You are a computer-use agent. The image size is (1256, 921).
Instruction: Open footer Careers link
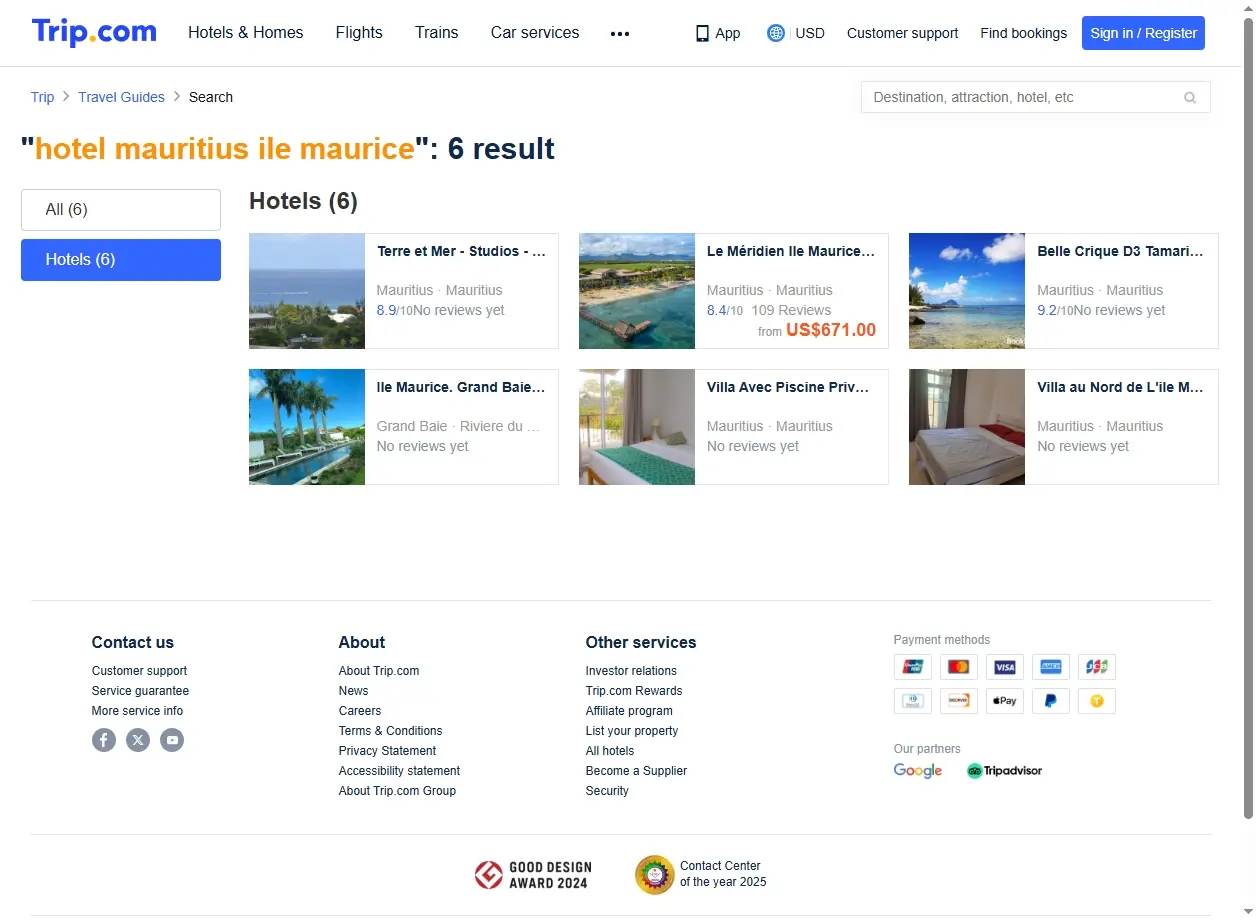pyautogui.click(x=360, y=711)
